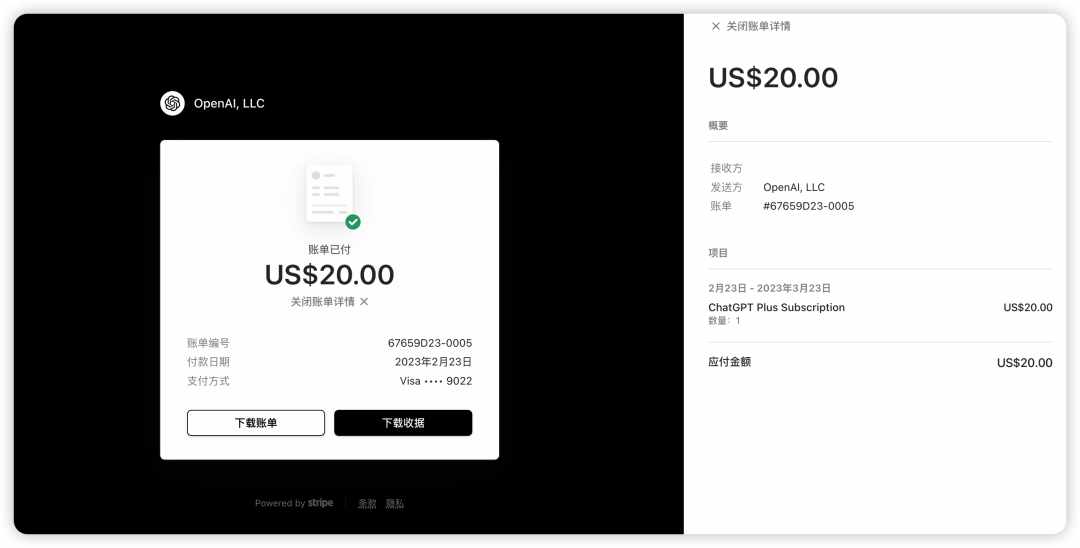The image size is (1080, 548).
Task: Click the Stripe logo in footer
Action: [x=320, y=503]
